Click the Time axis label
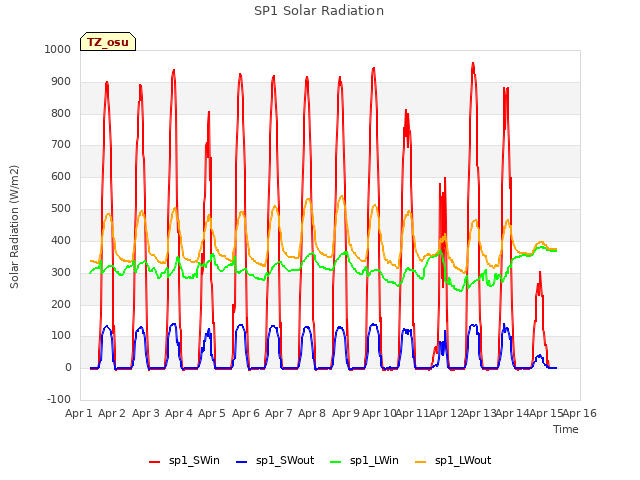This screenshot has width=640, height=480. pos(566,429)
